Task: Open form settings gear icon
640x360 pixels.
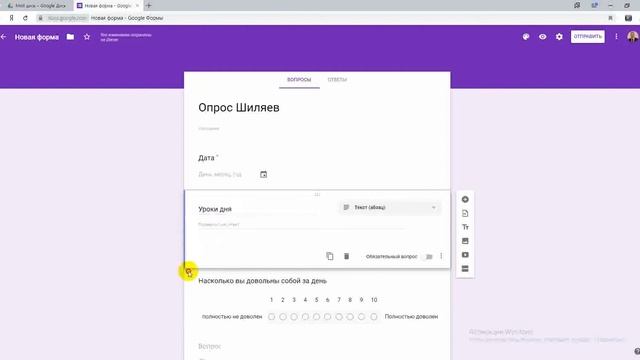Action: click(559, 37)
